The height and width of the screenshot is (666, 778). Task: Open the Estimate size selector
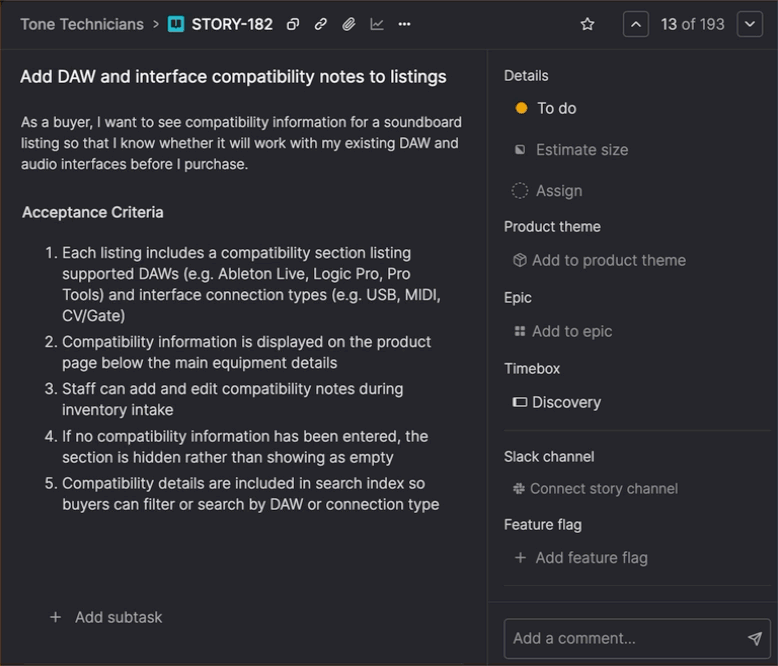pyautogui.click(x=571, y=150)
